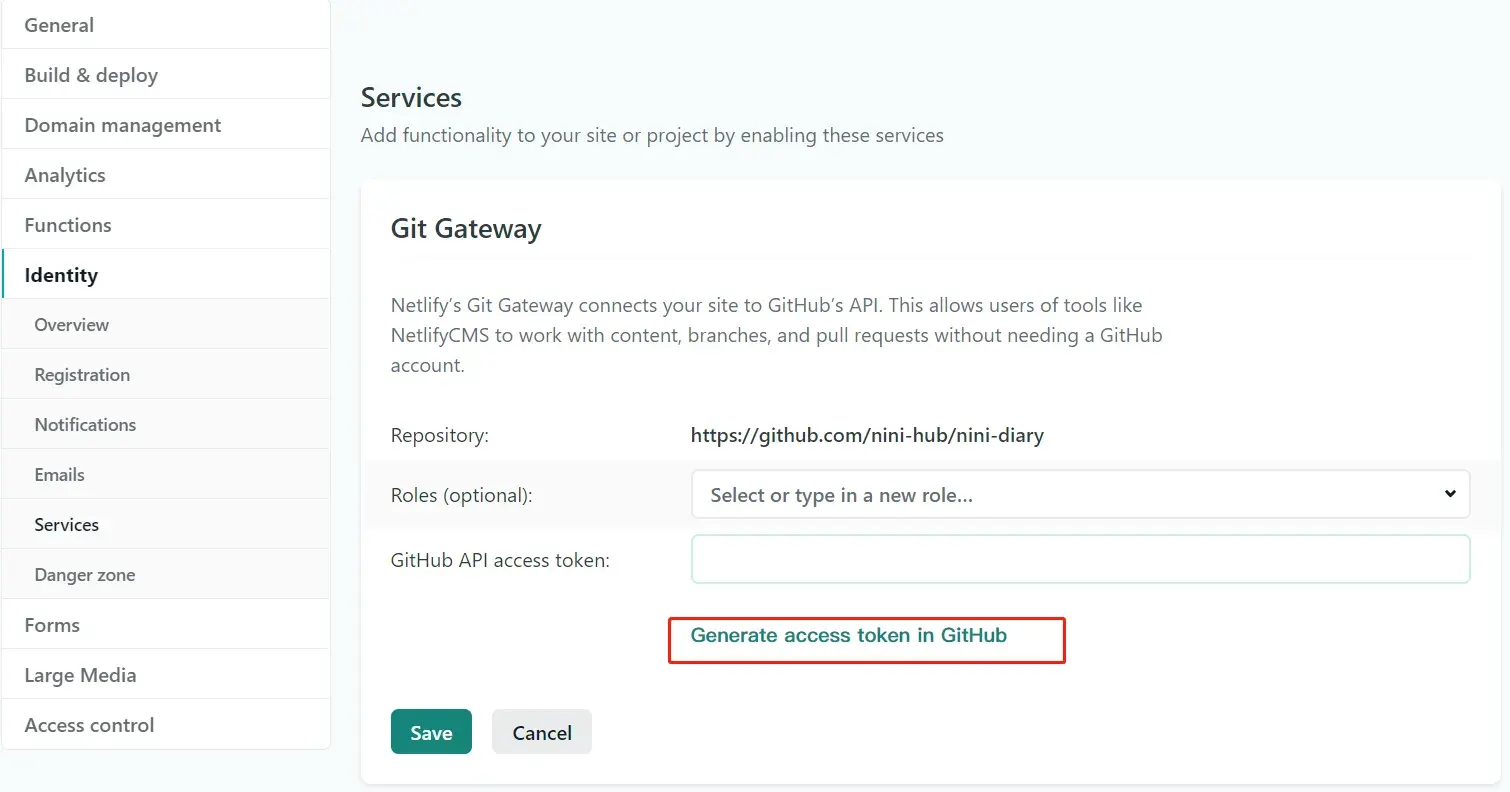Open Notifications under Identity
1510x792 pixels.
point(165,425)
